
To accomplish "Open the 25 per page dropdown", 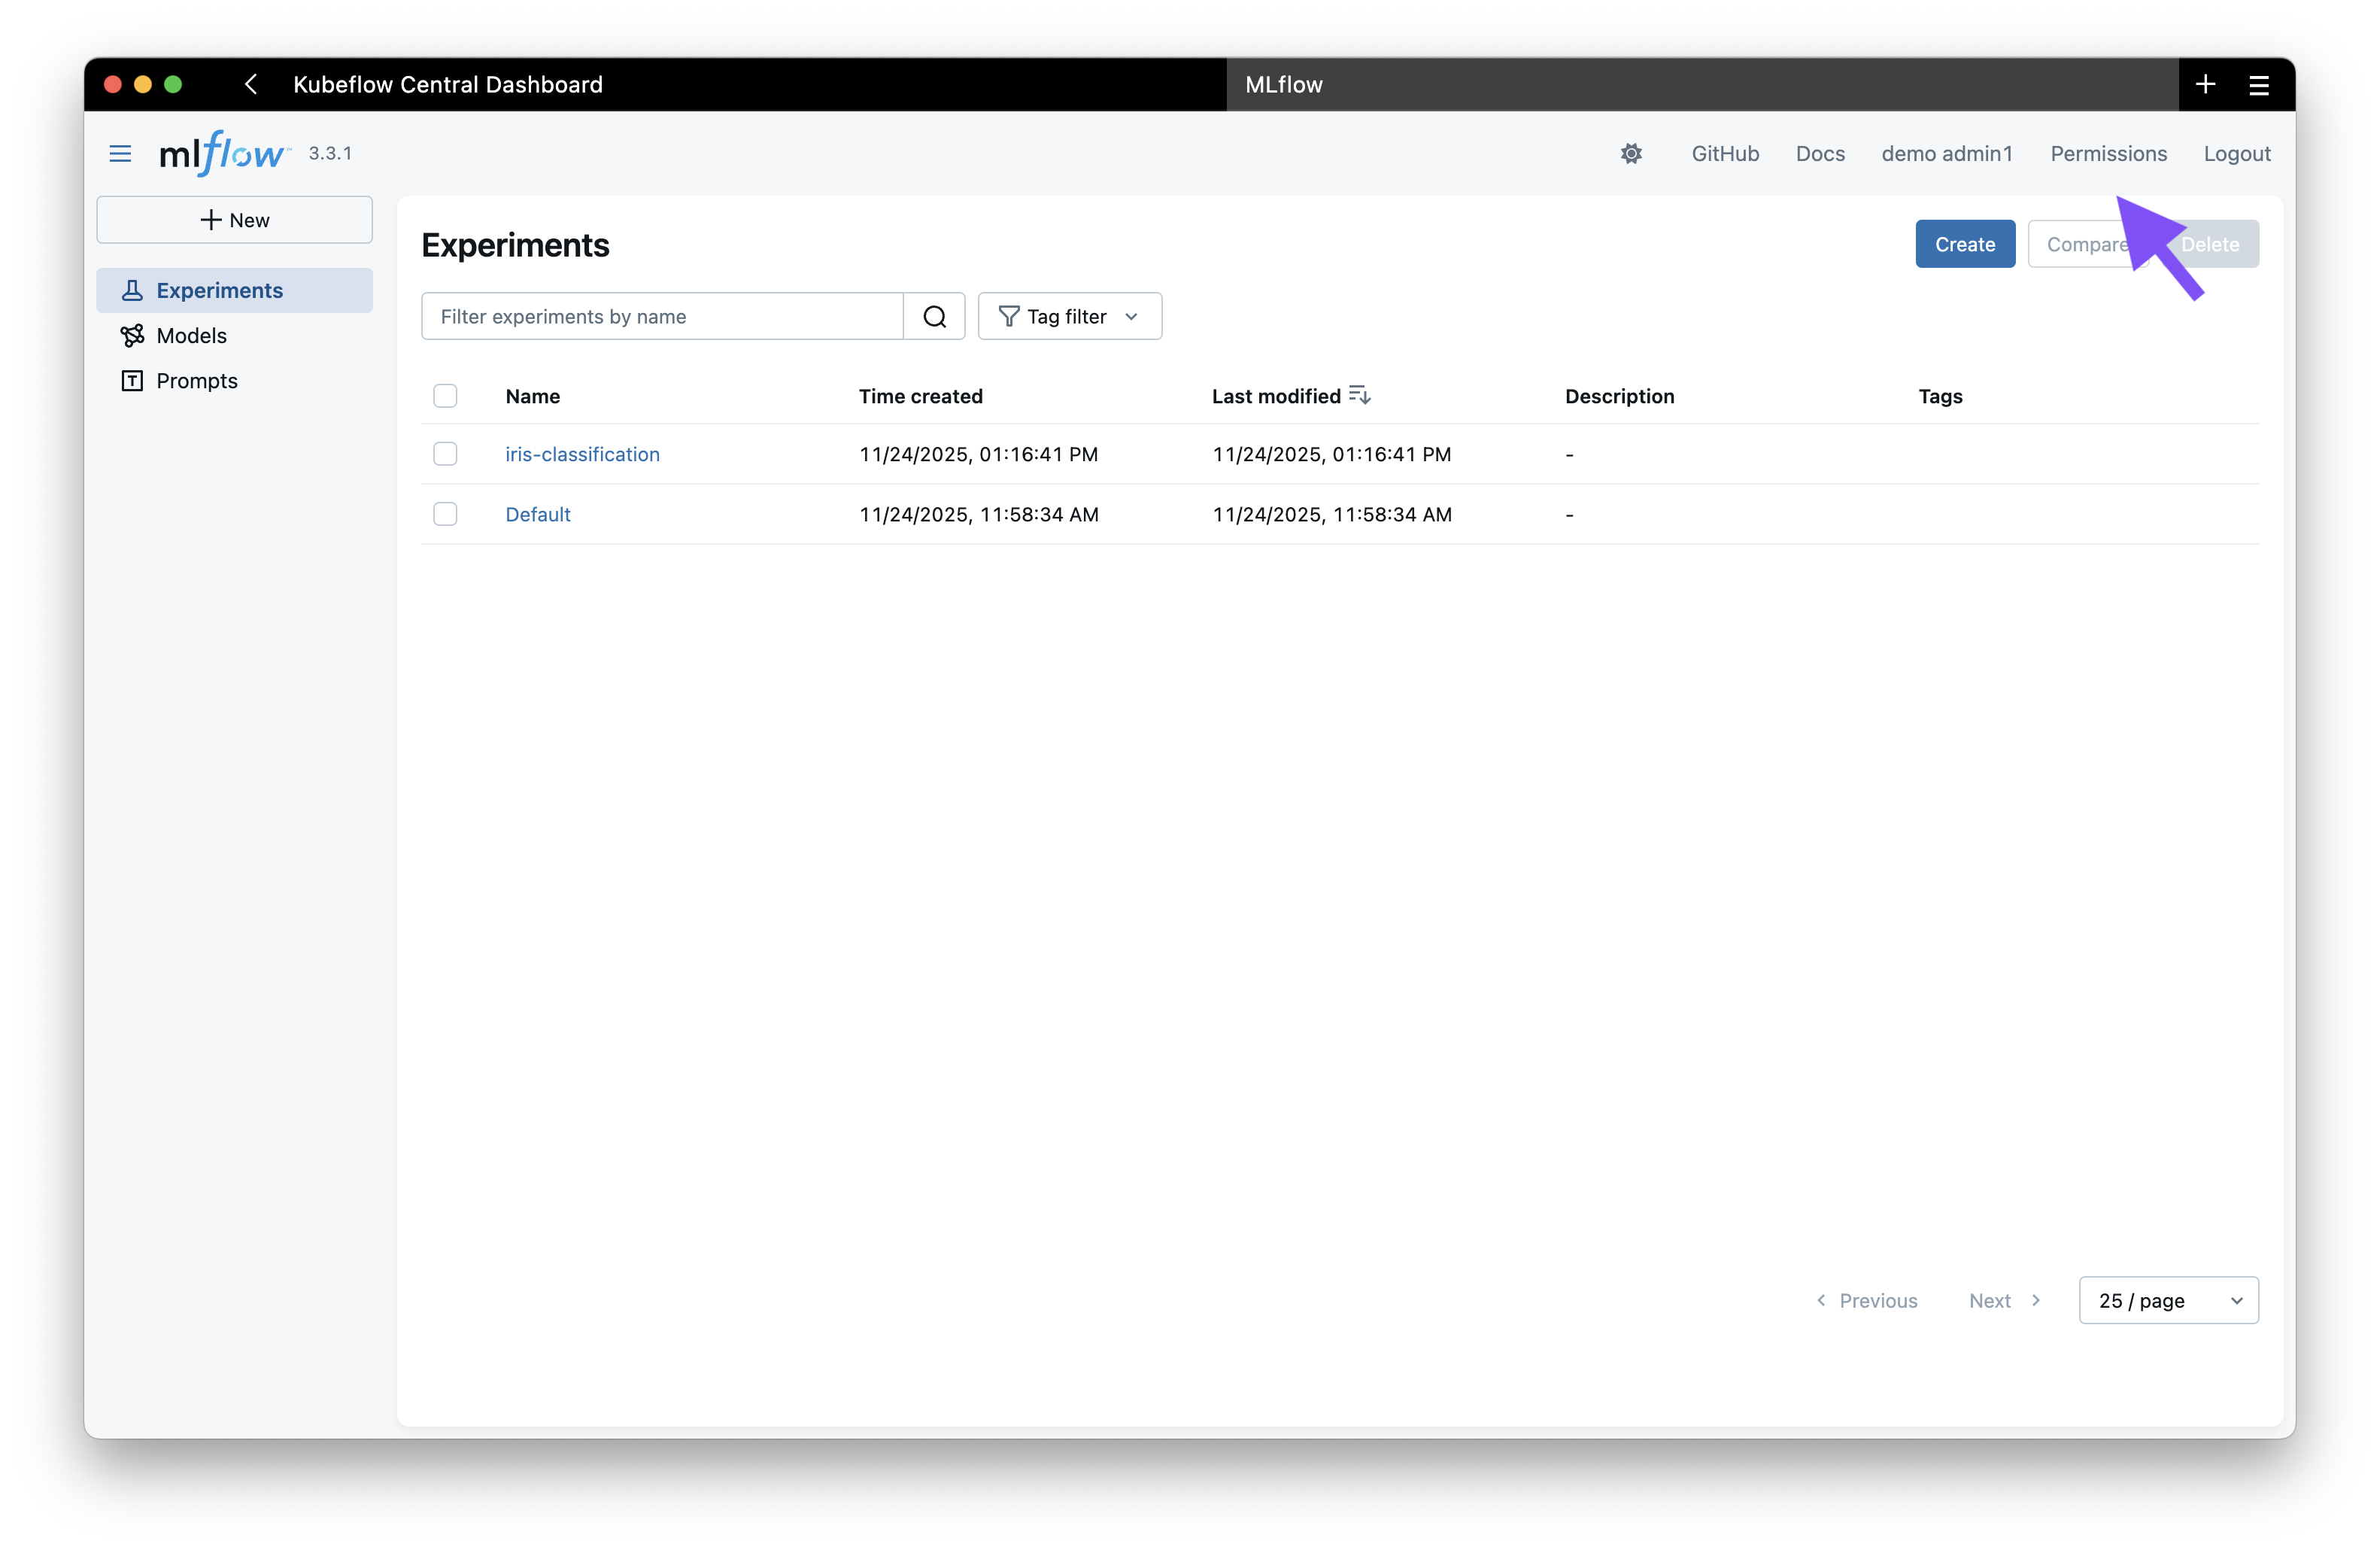I will [2167, 1300].
